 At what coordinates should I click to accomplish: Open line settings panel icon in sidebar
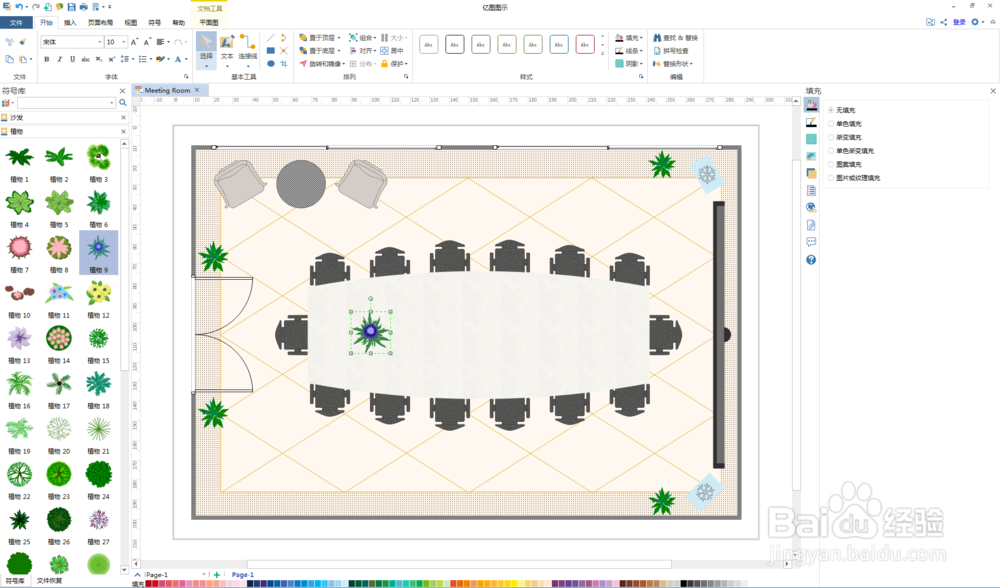[811, 122]
